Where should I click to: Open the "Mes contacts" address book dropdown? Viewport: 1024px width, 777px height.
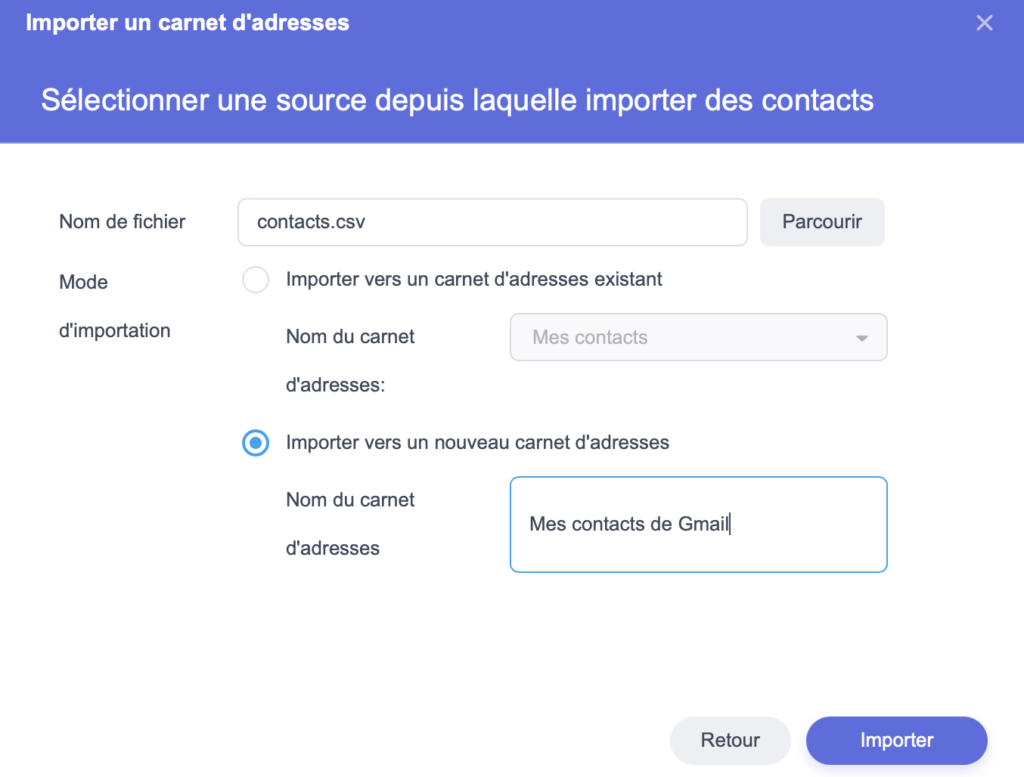point(698,338)
